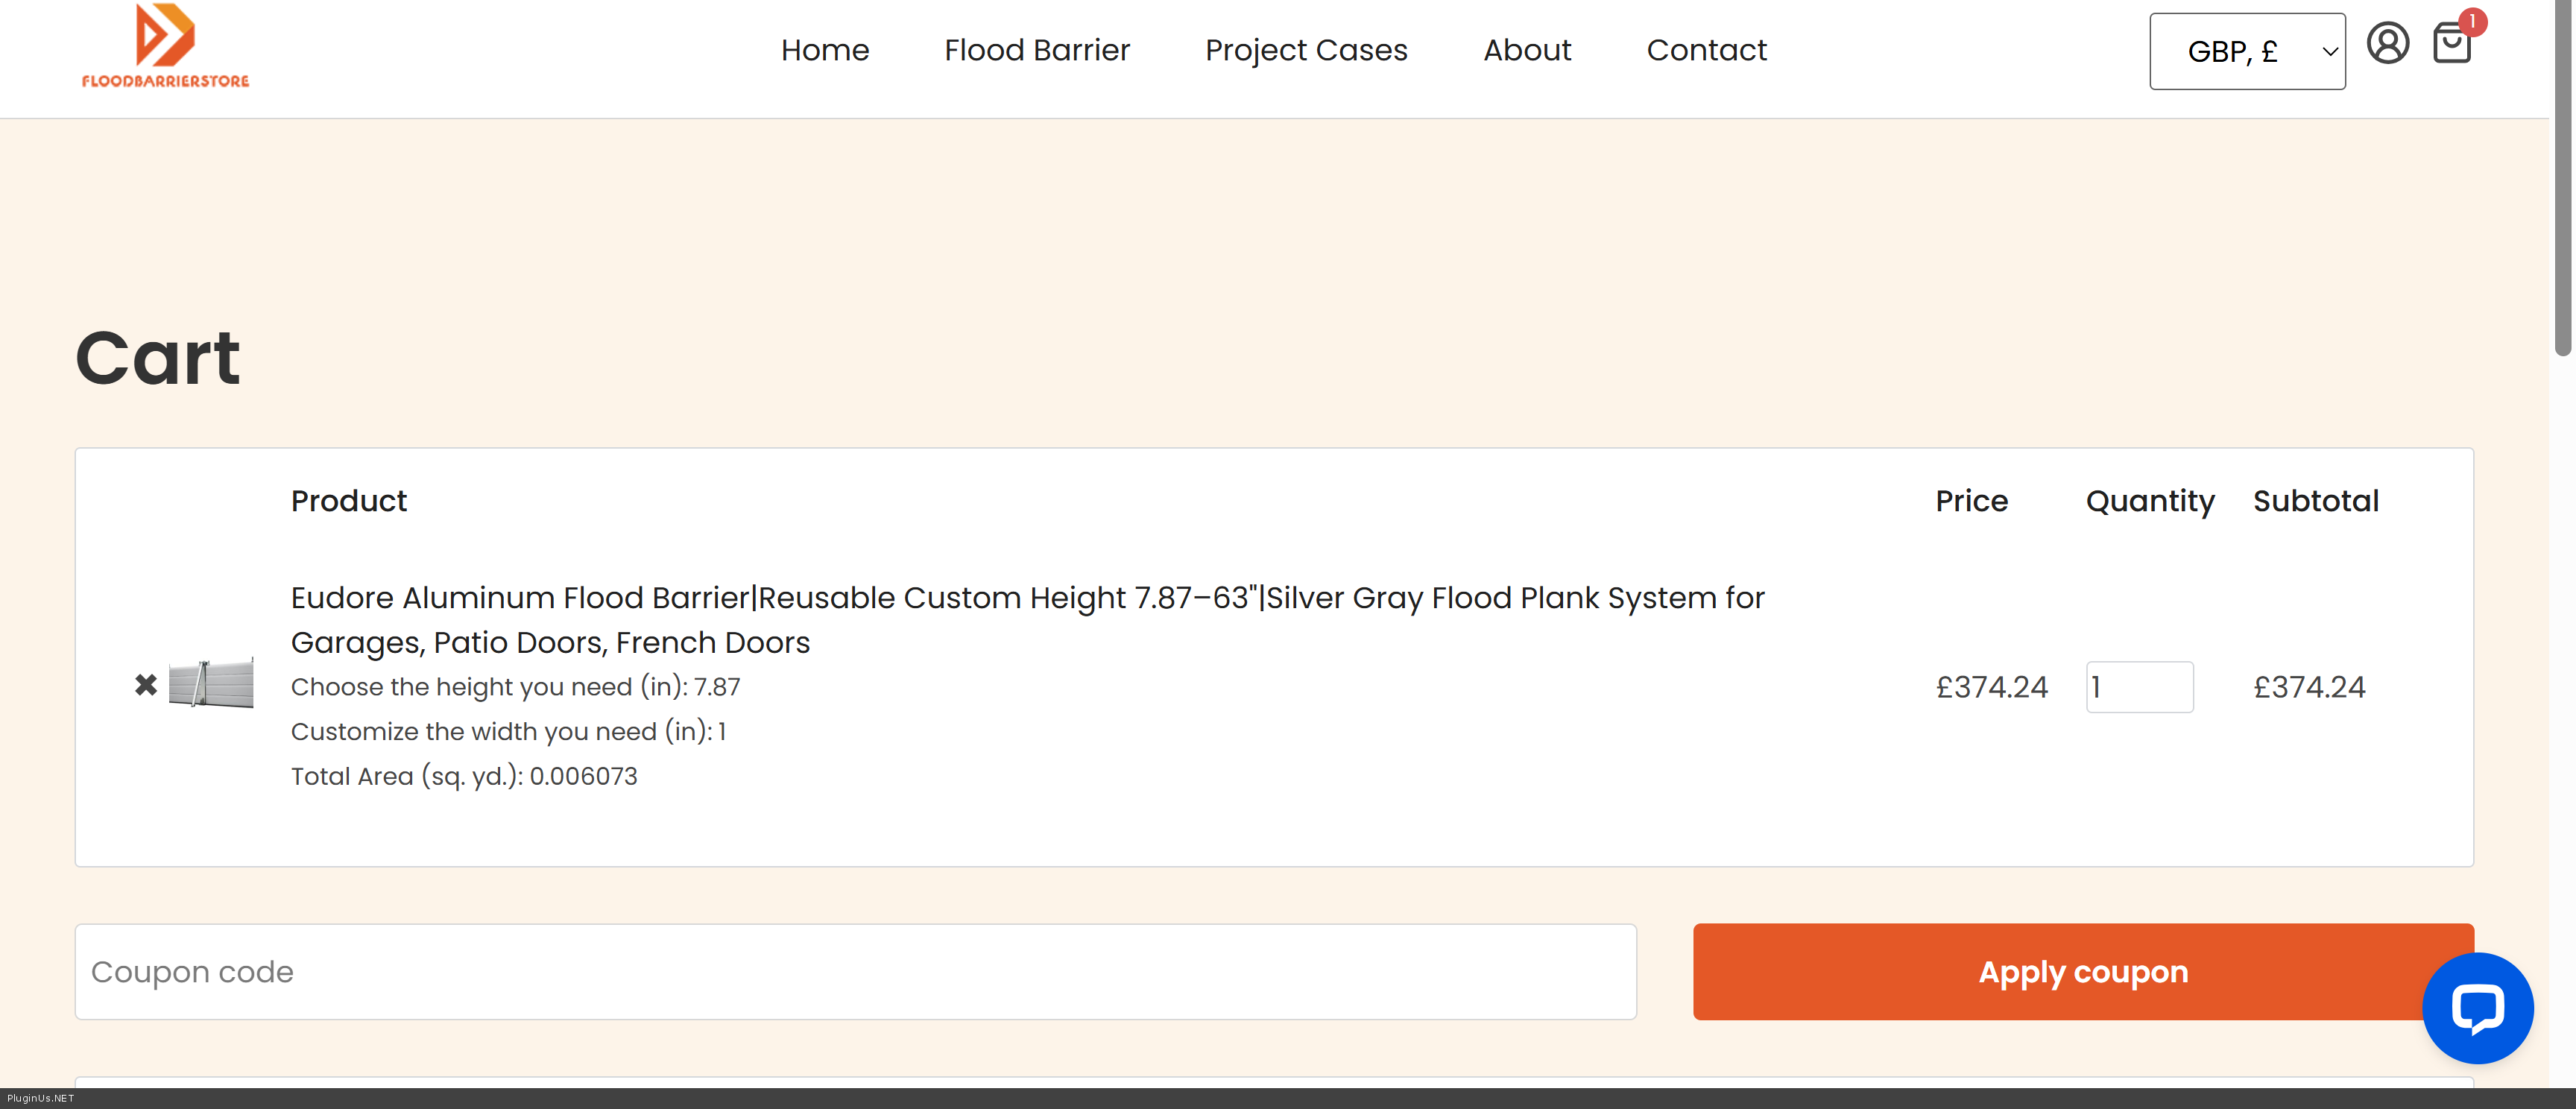Click the Cart page heading
The width and height of the screenshot is (2576, 1109).
coord(158,358)
